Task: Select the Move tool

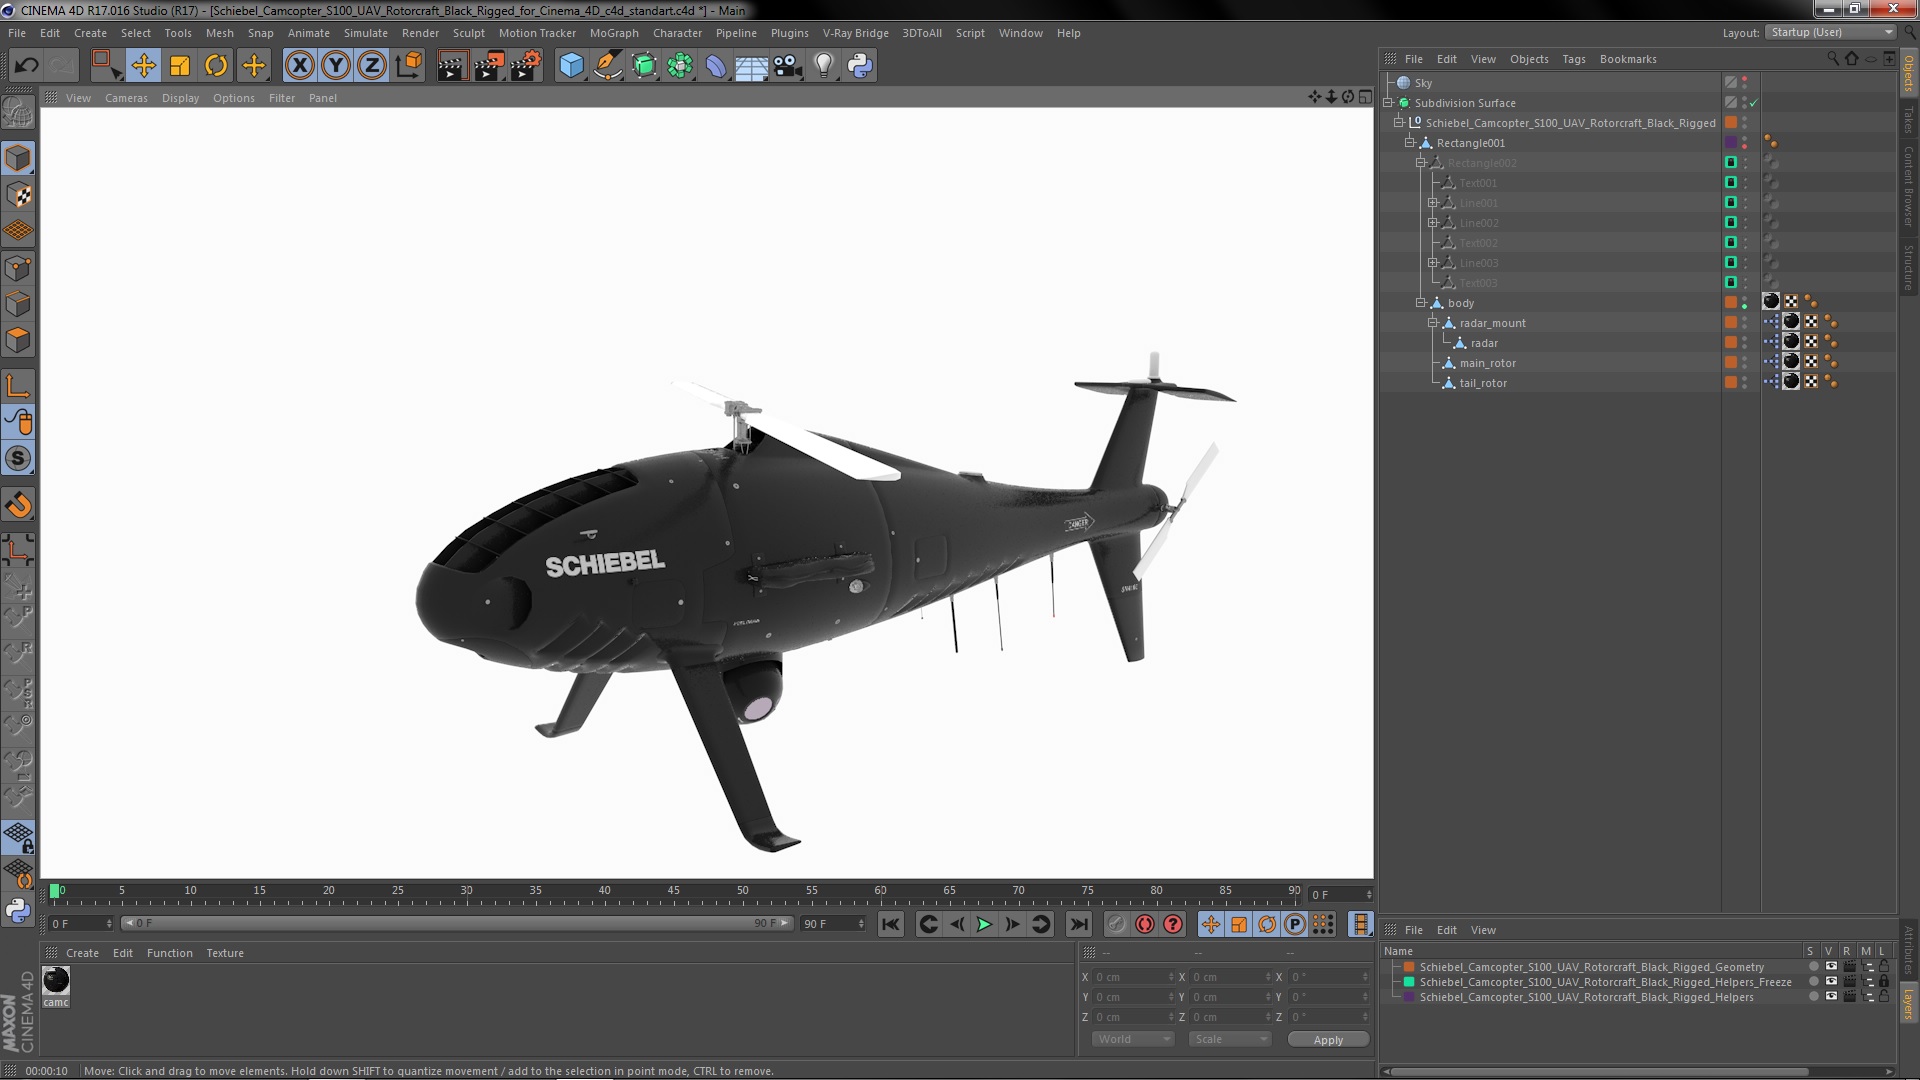Action: (x=143, y=66)
